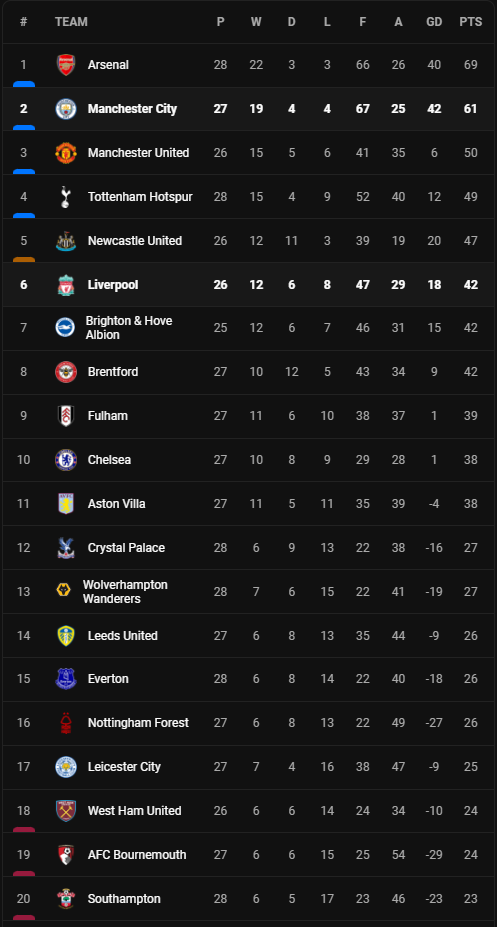Viewport: 497px width, 927px height.
Task: Open the Brighton & Hove Albion link
Action: tap(129, 328)
